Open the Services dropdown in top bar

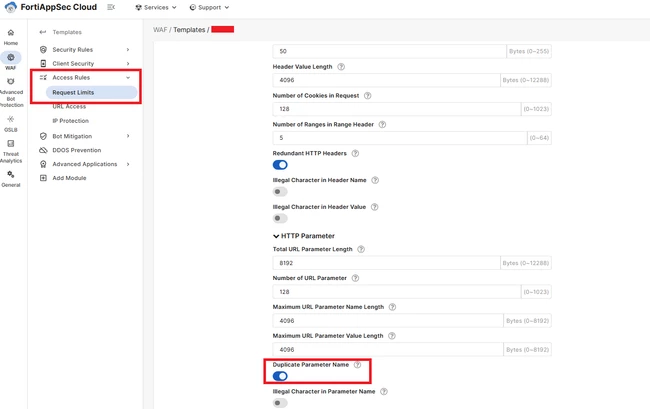(x=156, y=7)
